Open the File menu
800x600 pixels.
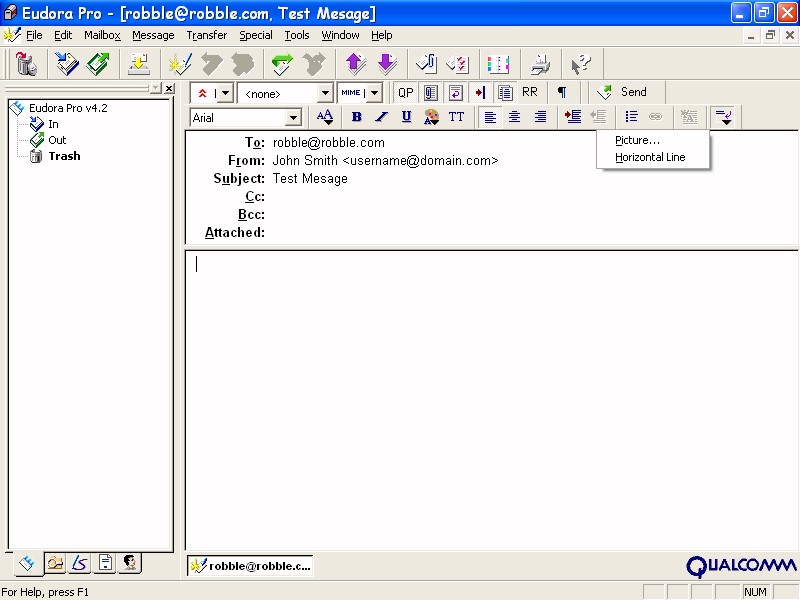(34, 35)
